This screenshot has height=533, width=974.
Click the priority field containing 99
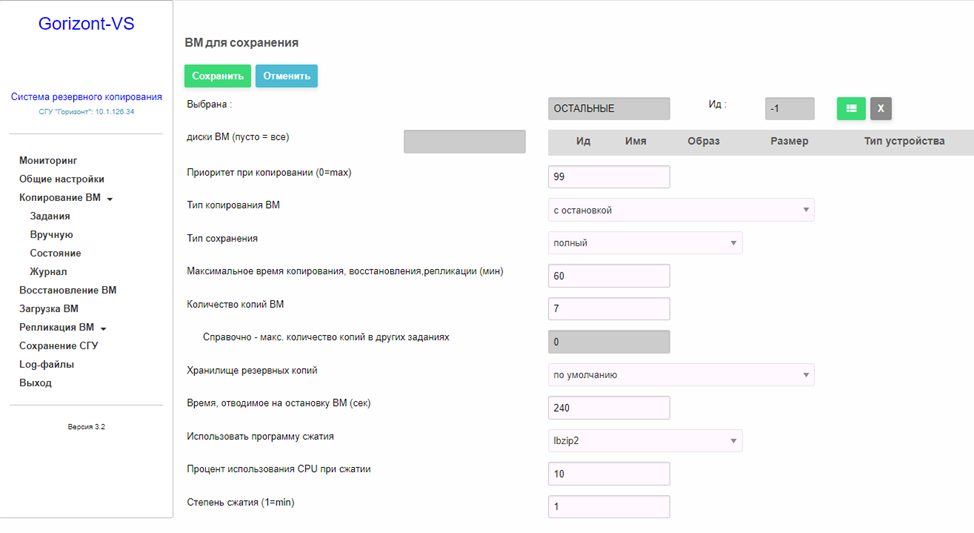[x=609, y=176]
